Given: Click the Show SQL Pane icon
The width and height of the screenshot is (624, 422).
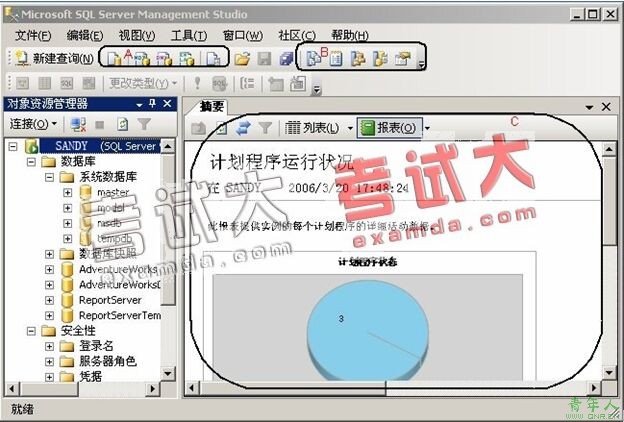Looking at the screenshot, I should [x=66, y=84].
